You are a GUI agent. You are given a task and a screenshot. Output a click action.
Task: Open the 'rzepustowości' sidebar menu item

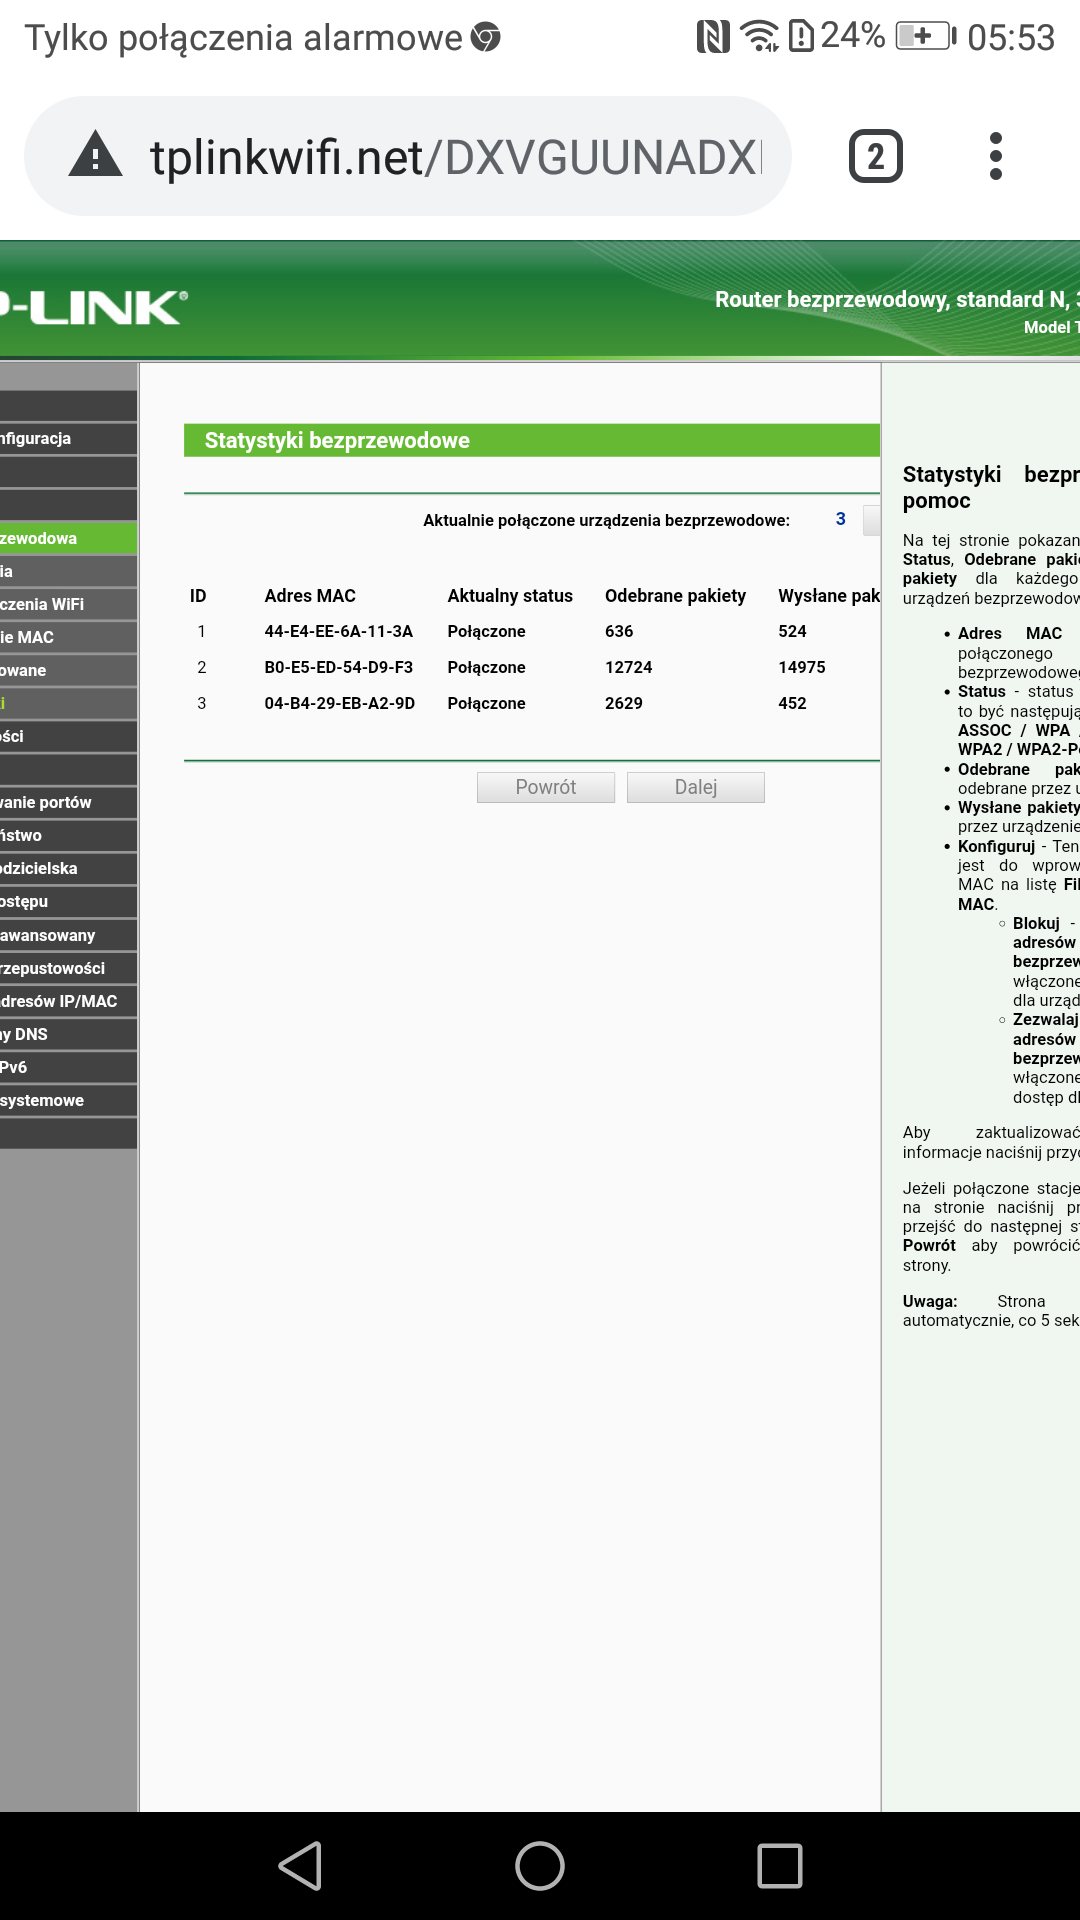(x=68, y=968)
